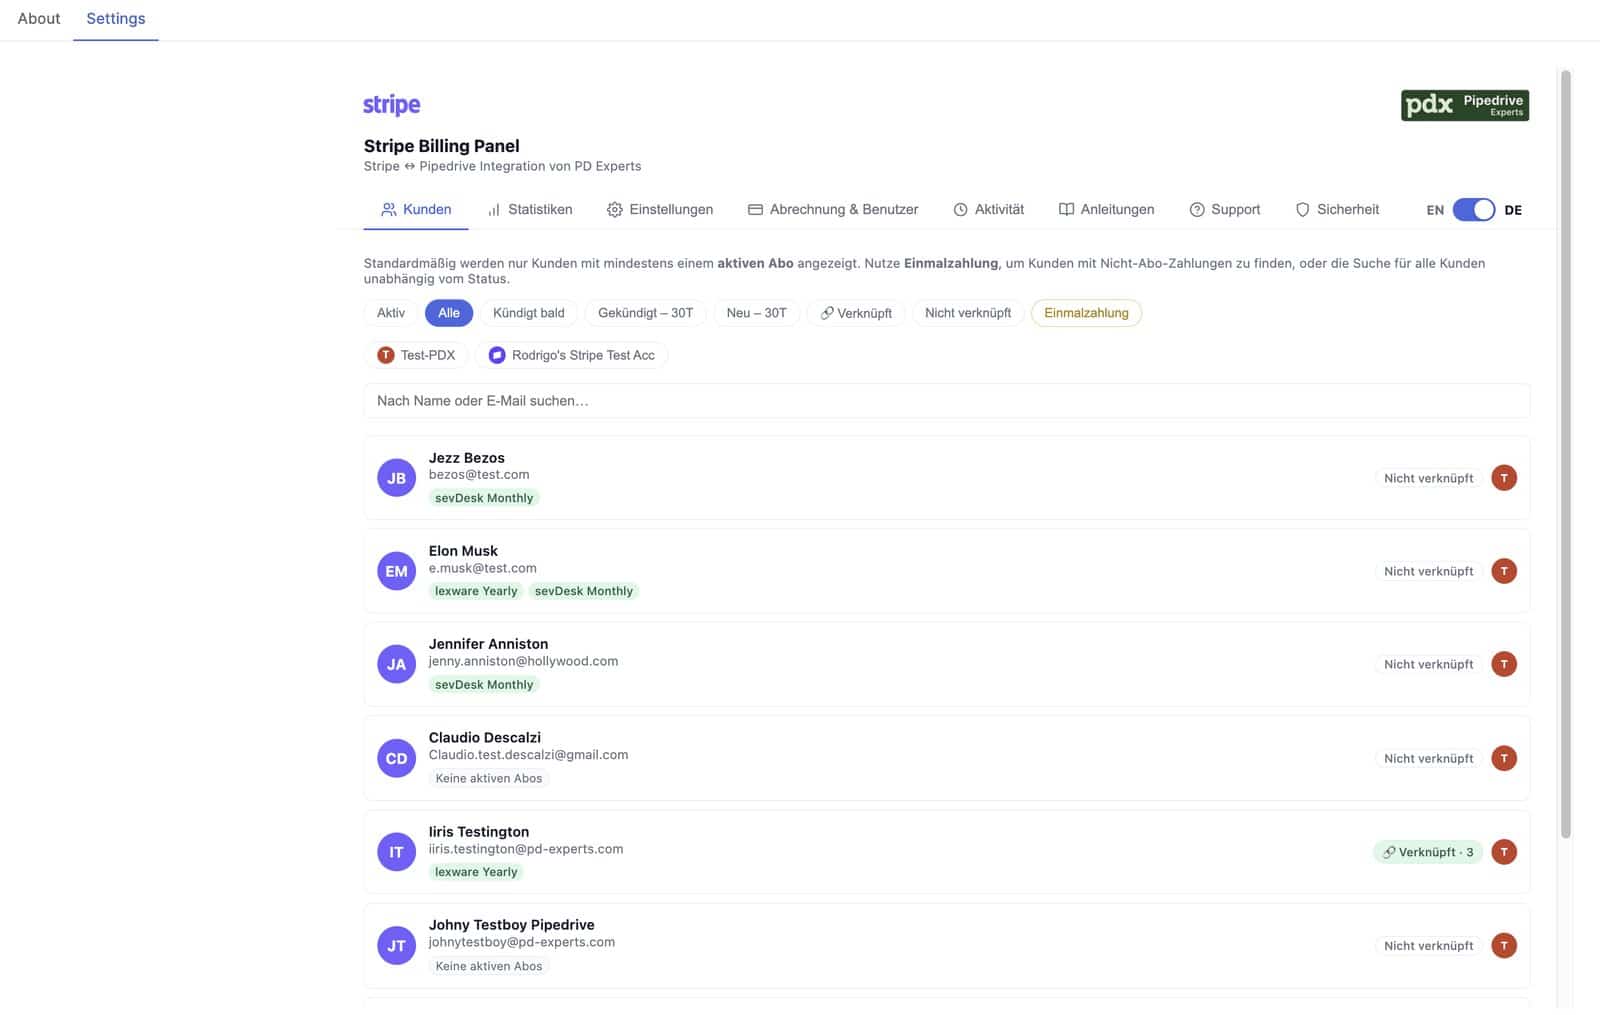
Task: Select the Einmalzahlung filter chip
Action: 1086,313
